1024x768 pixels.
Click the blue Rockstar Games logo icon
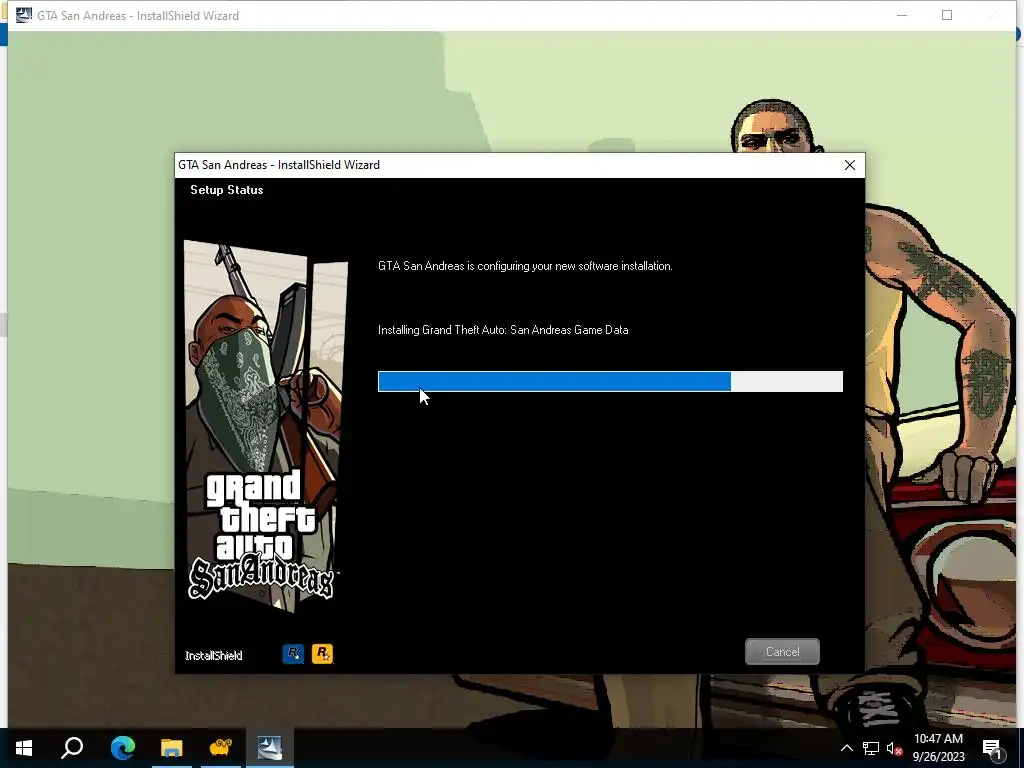[x=293, y=654]
